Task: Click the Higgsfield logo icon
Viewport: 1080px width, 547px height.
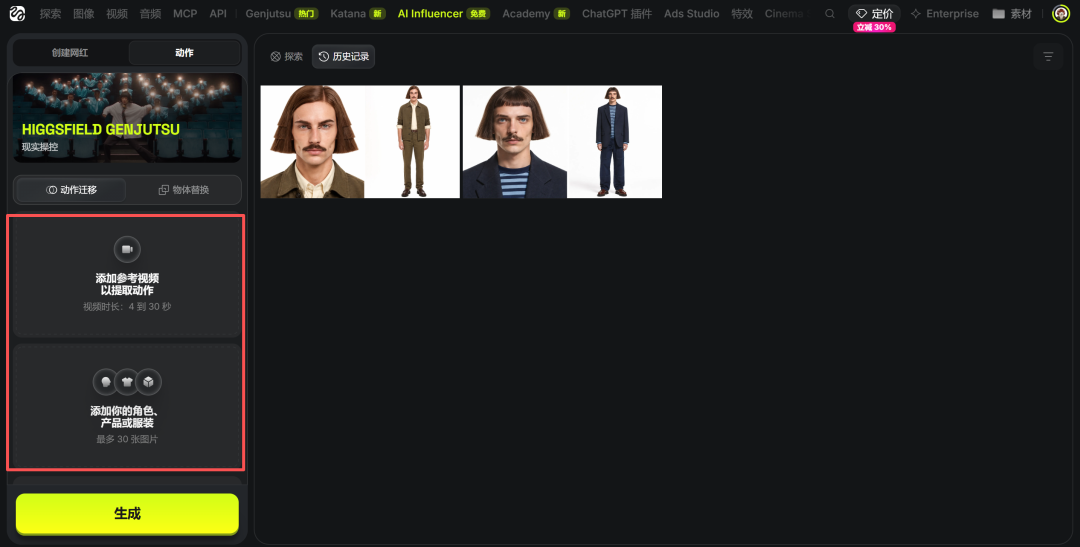Action: (17, 14)
